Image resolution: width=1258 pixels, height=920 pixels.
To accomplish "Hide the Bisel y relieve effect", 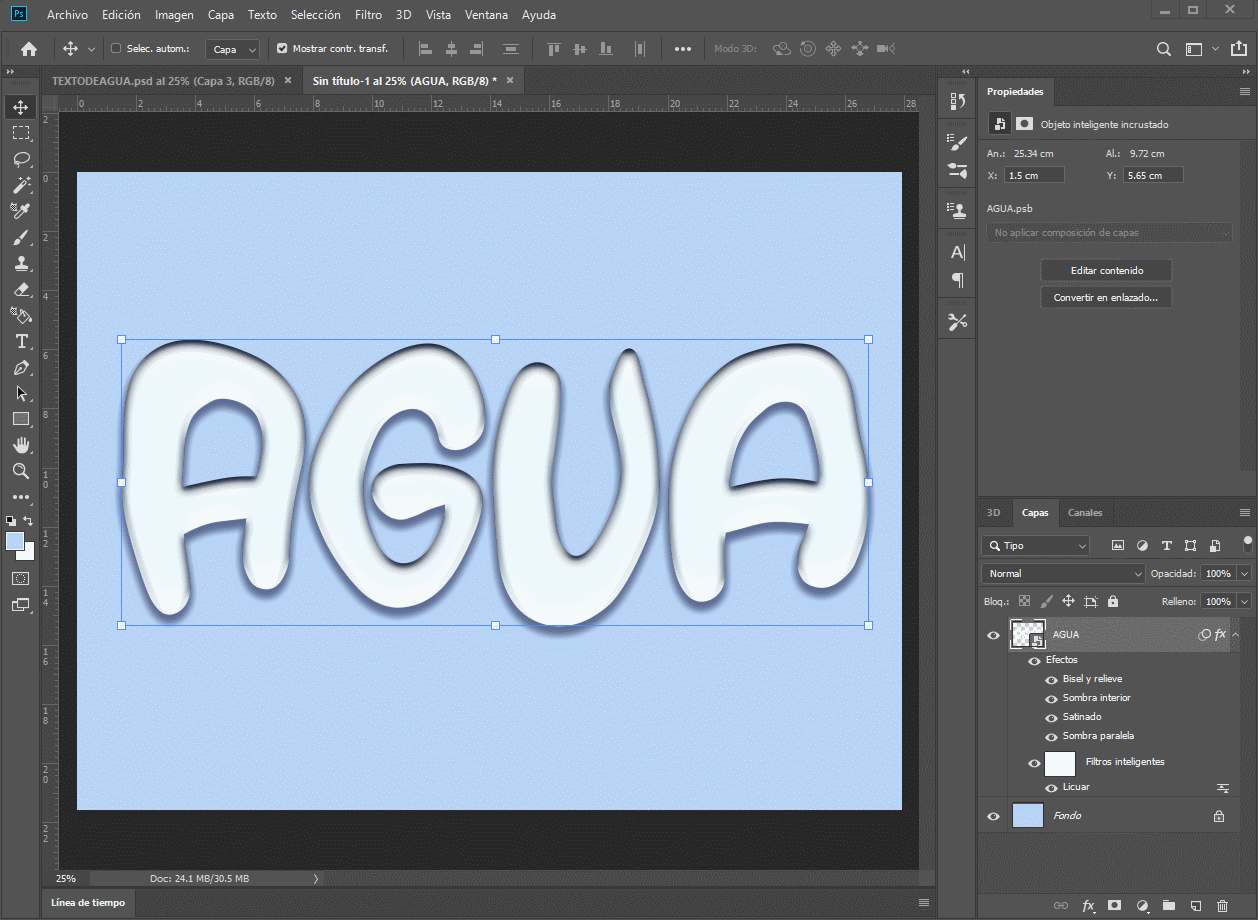I will 1051,680.
